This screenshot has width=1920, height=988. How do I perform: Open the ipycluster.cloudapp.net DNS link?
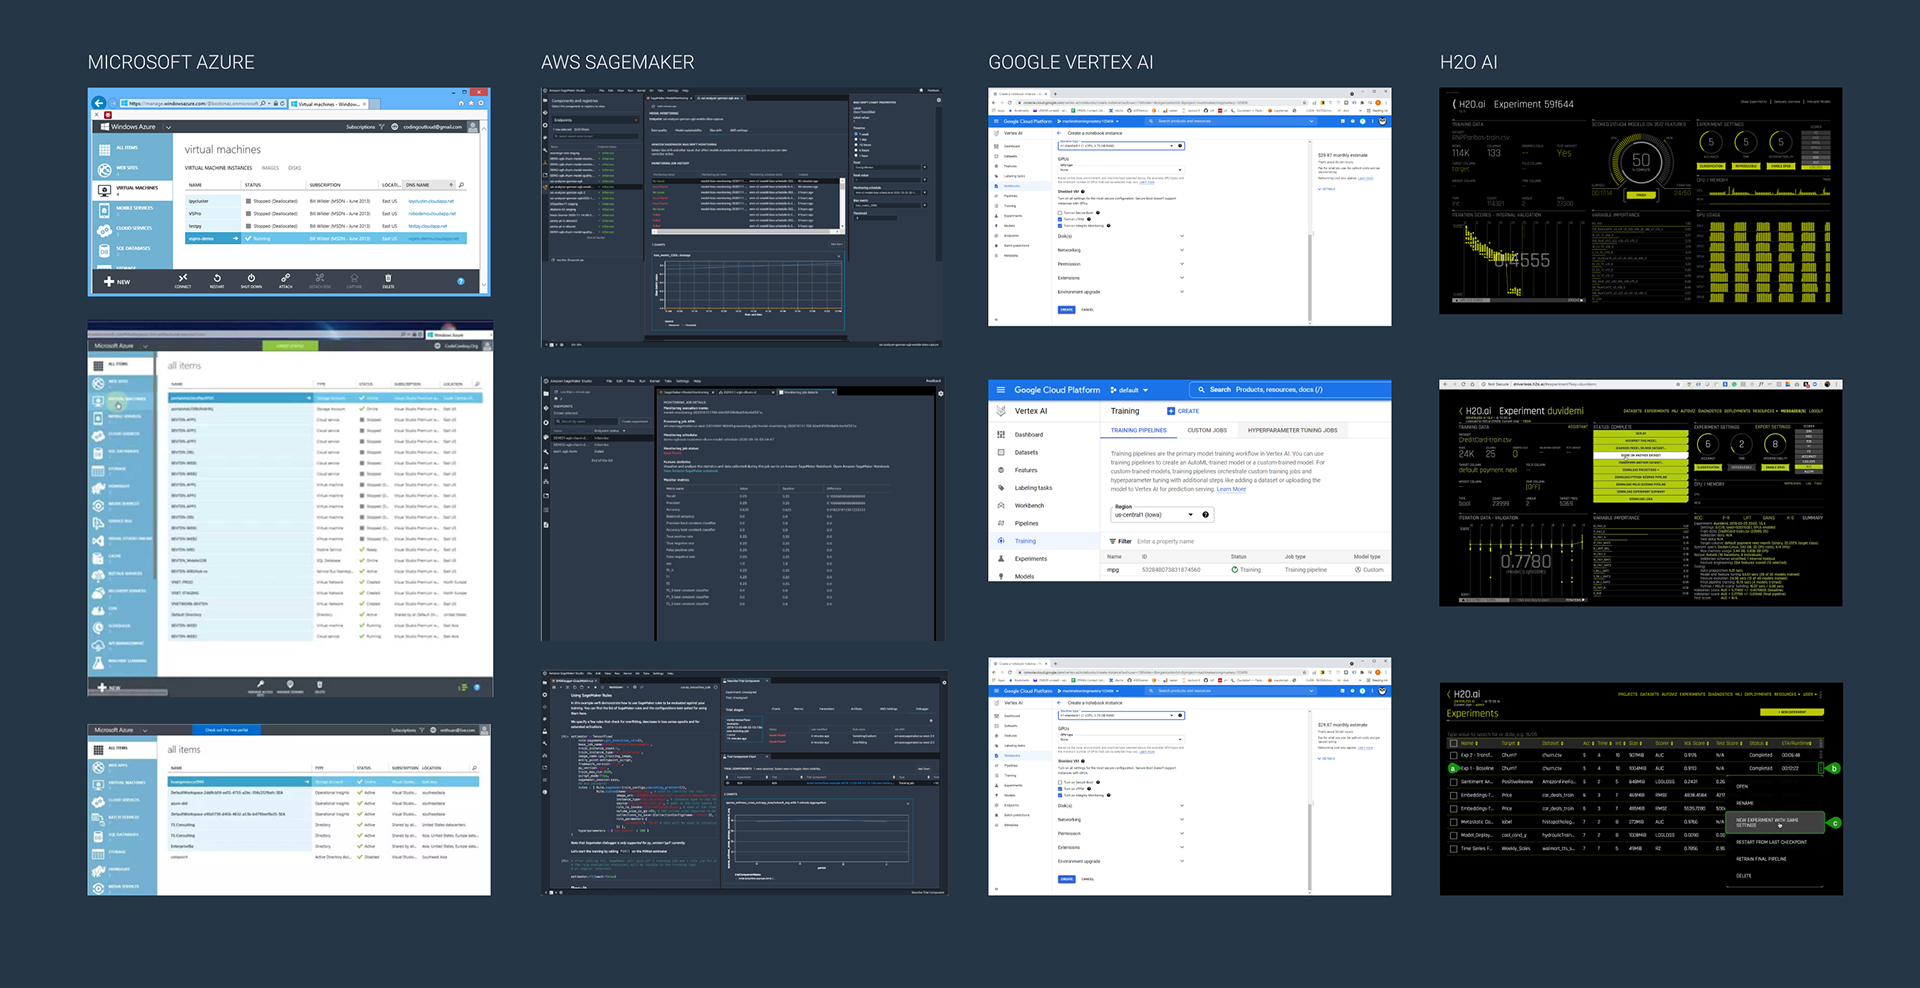pos(431,201)
